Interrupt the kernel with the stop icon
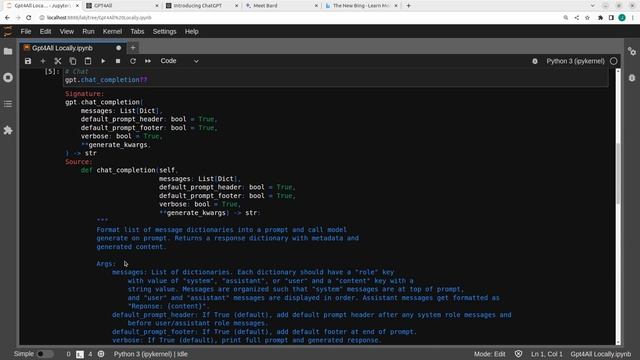This screenshot has width=640, height=360. point(118,61)
